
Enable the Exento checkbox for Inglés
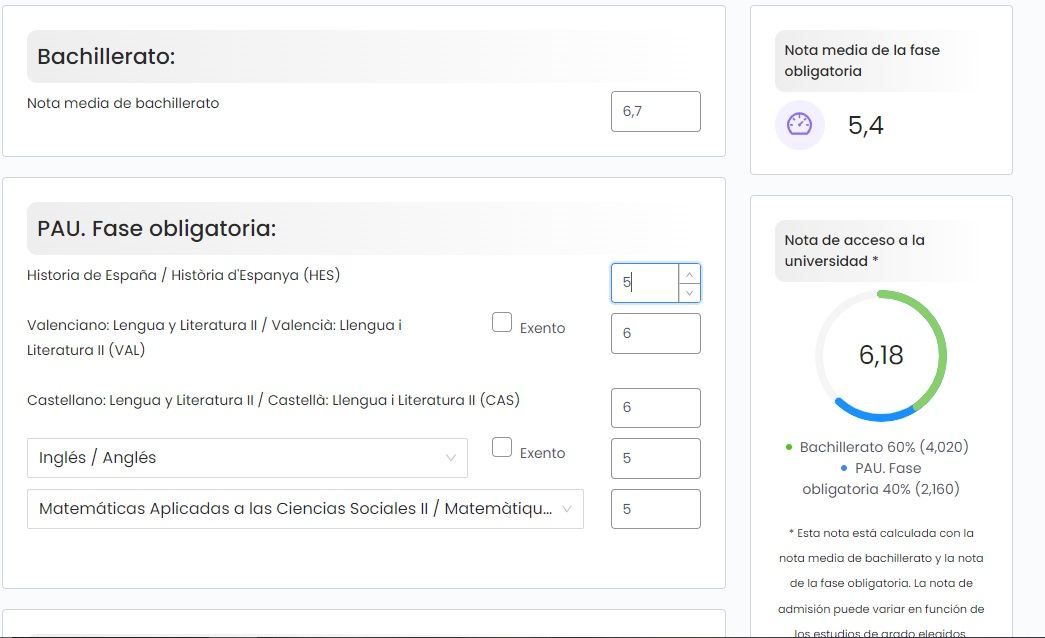click(502, 447)
